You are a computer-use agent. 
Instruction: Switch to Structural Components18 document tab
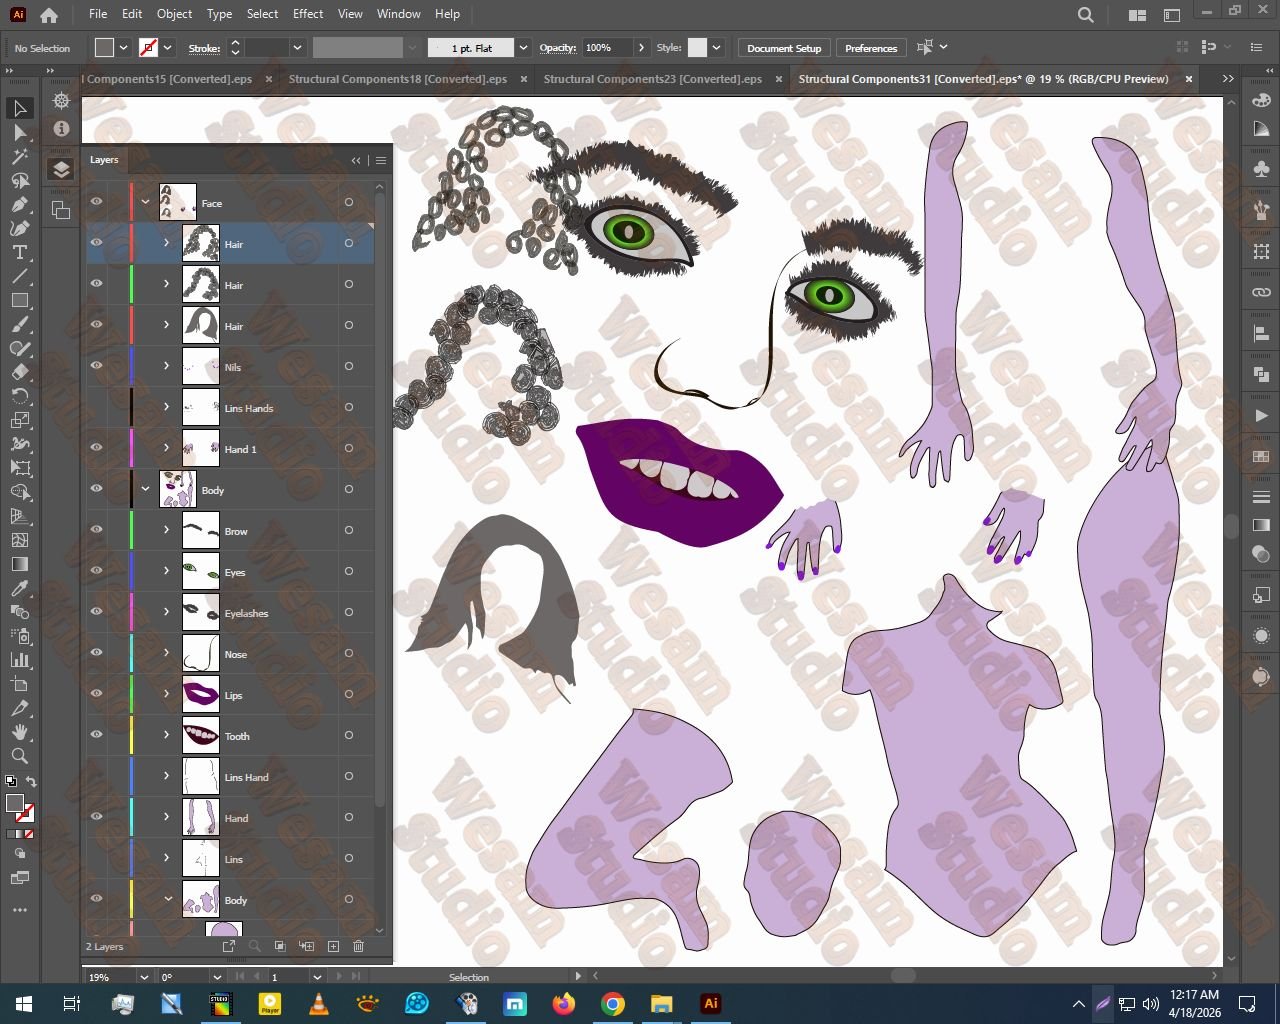tap(398, 79)
